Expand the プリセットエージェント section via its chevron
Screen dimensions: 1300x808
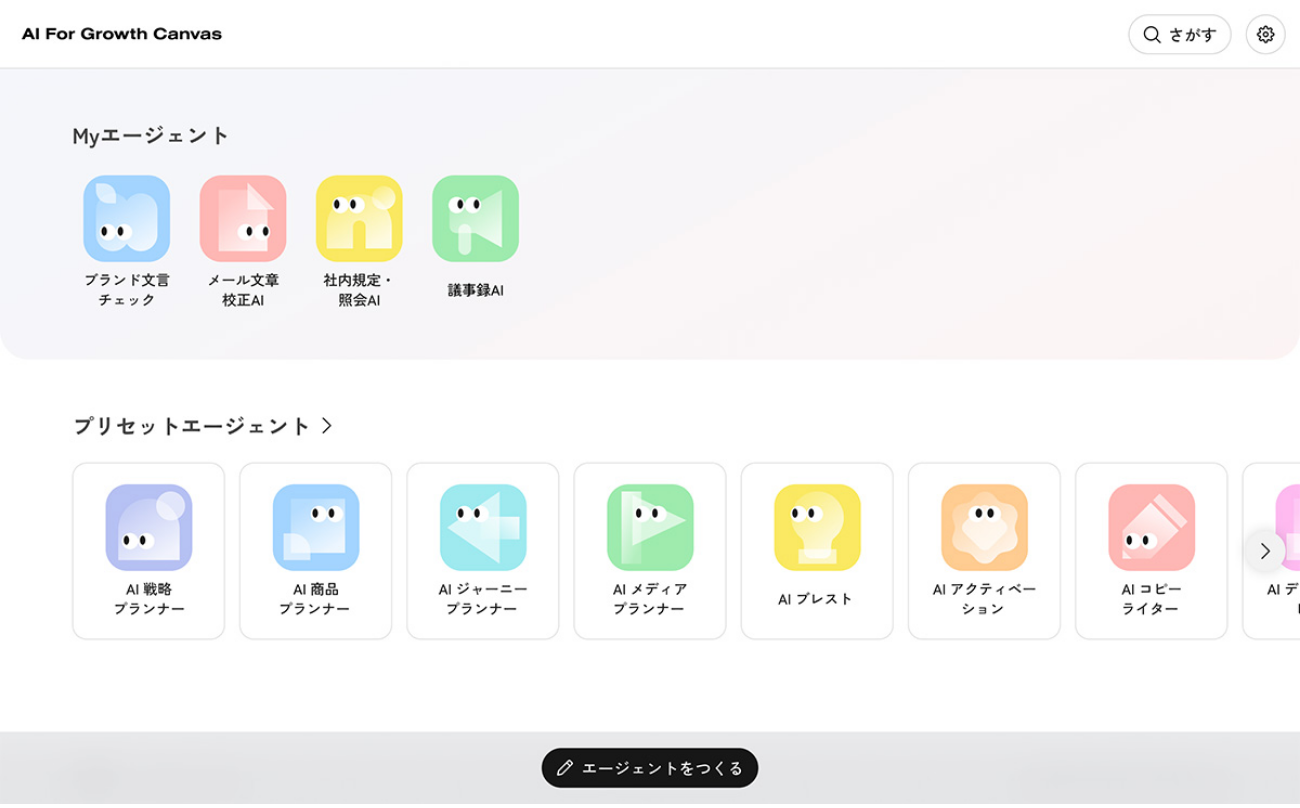click(328, 424)
